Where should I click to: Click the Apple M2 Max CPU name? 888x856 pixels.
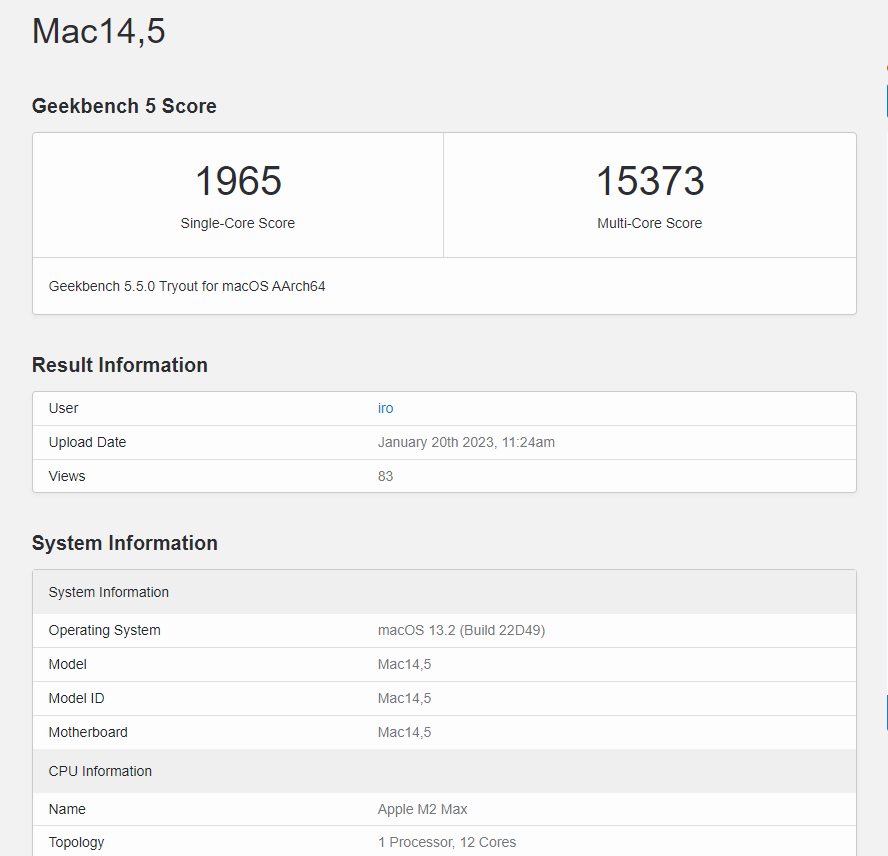coord(422,809)
